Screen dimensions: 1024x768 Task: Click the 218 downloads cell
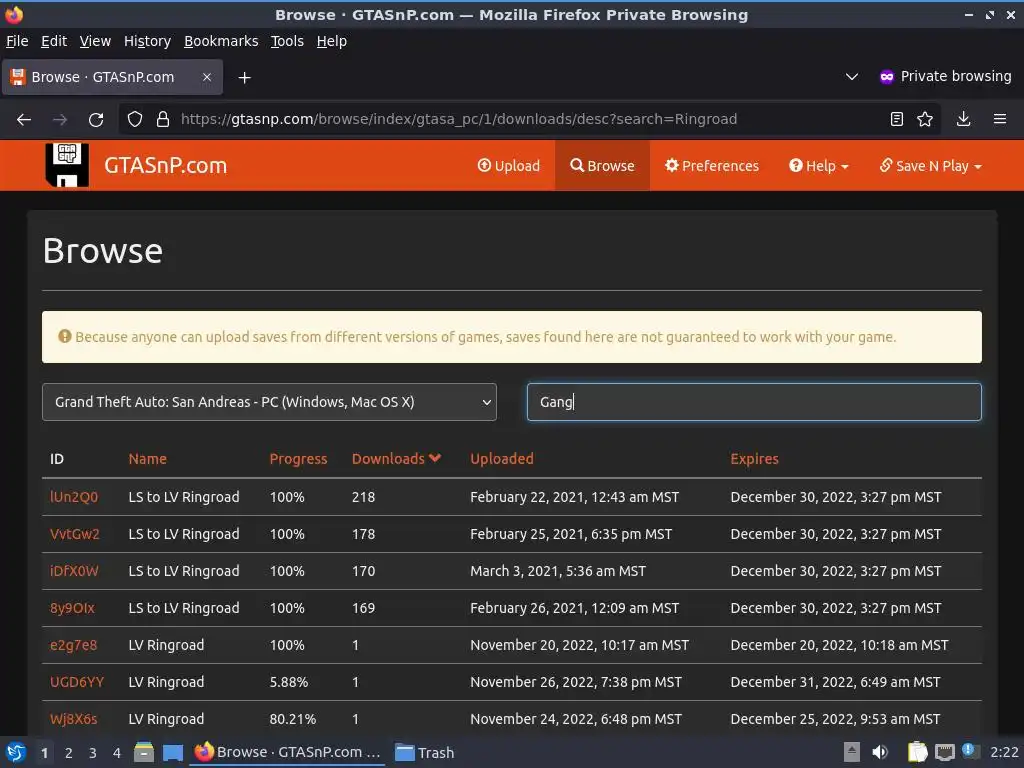click(363, 497)
